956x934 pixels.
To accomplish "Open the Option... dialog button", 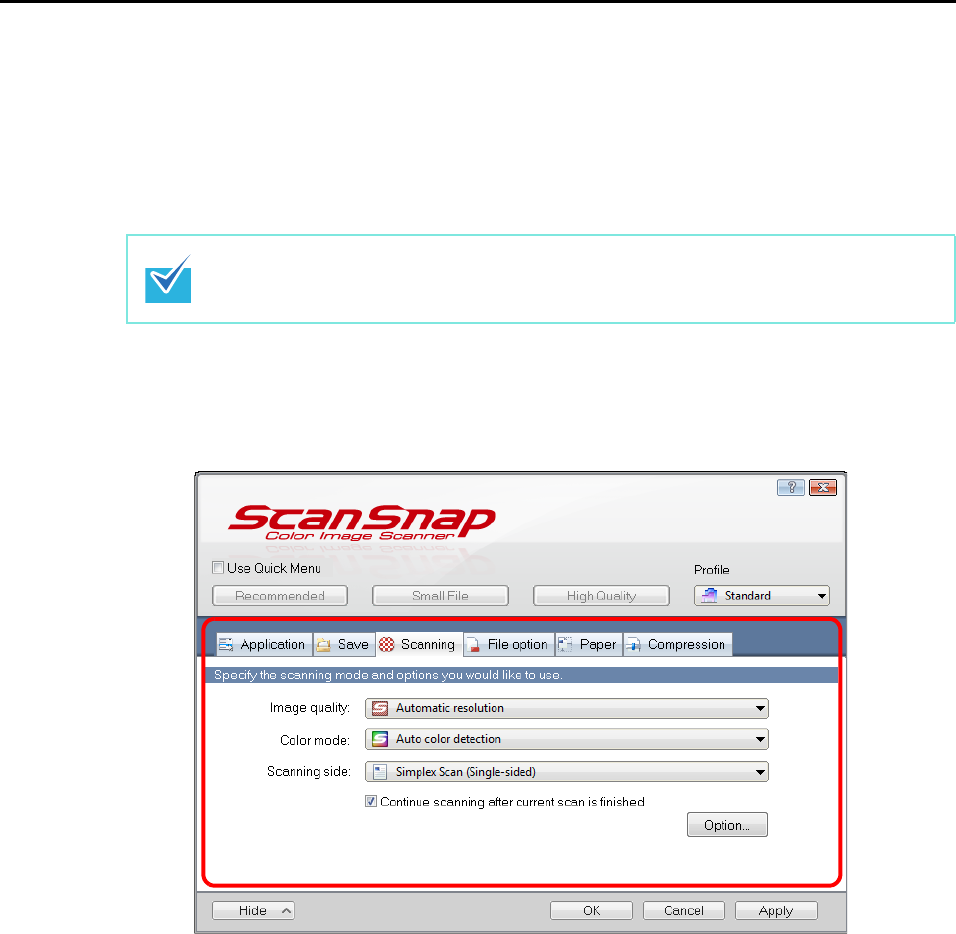I will (727, 825).
